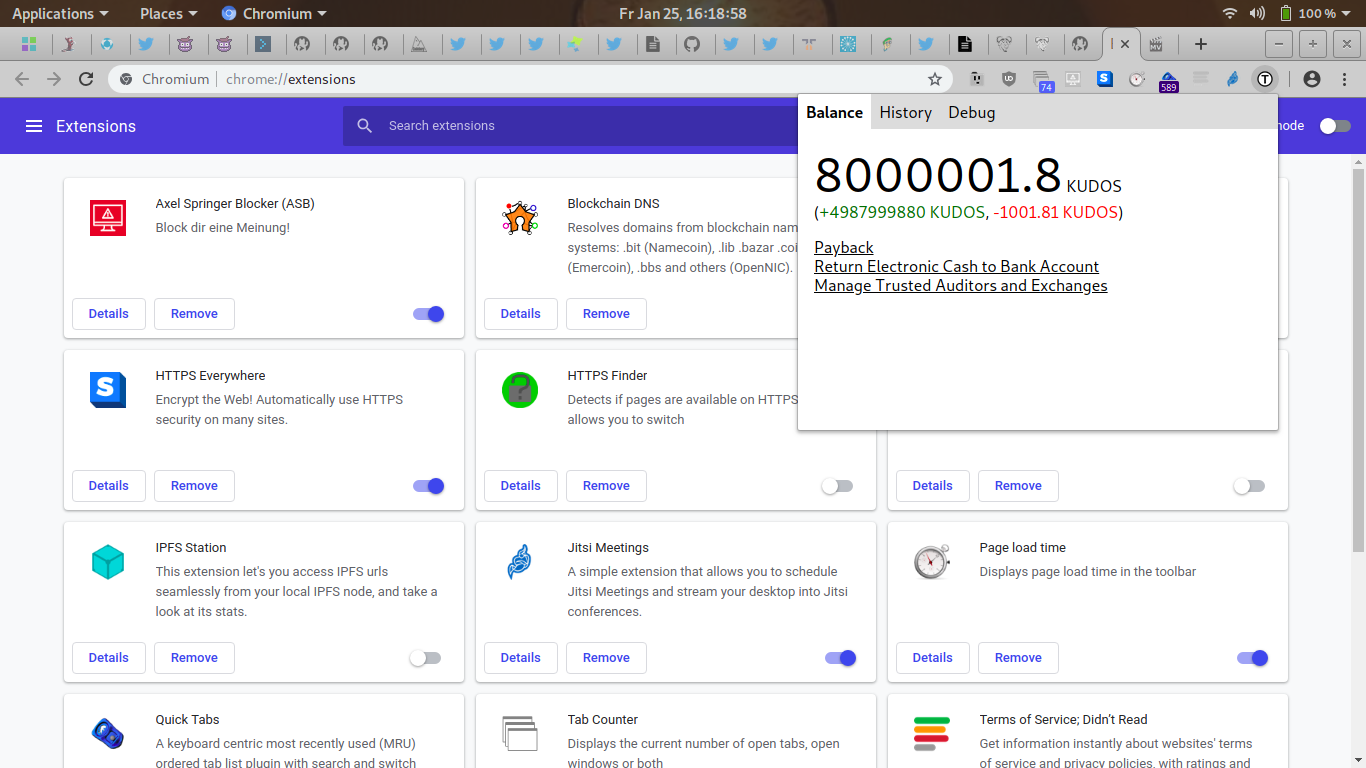Open the uBlock Origin shield extension icon
This screenshot has width=1366, height=768.
coord(1009,79)
